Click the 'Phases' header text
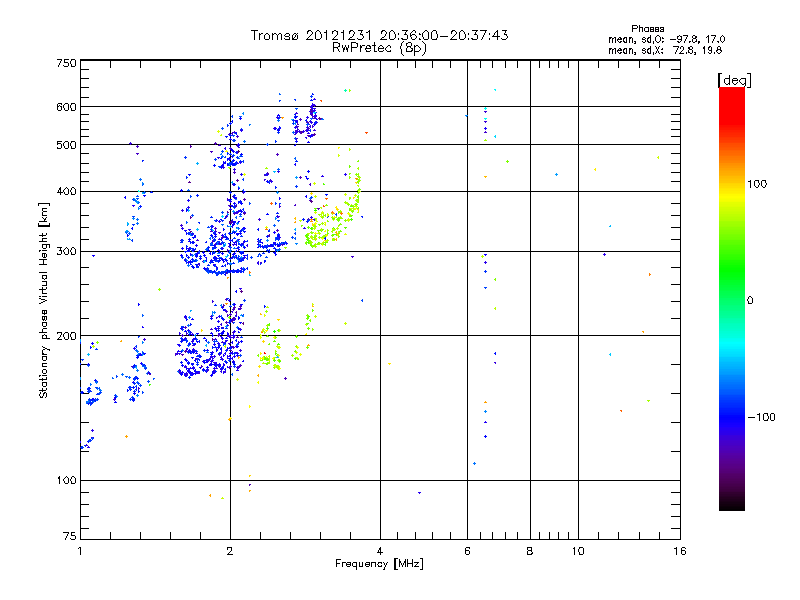Screen dimensions: 800x600 (647, 29)
